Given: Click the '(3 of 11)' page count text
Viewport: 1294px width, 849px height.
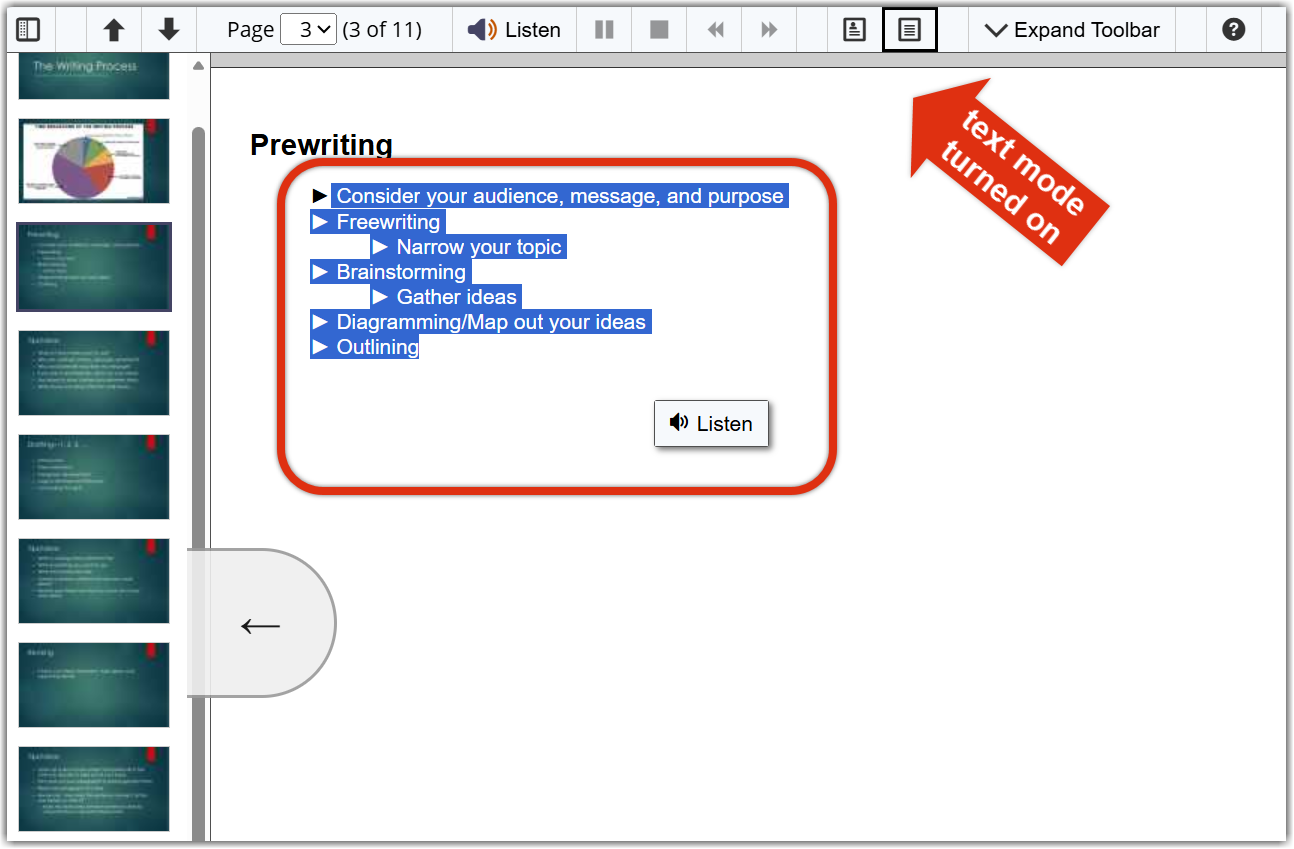Looking at the screenshot, I should pos(382,30).
